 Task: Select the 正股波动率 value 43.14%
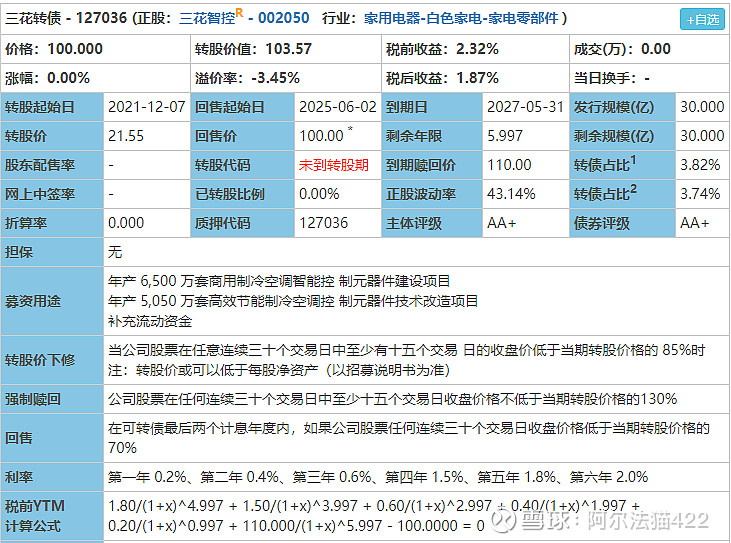pos(511,194)
